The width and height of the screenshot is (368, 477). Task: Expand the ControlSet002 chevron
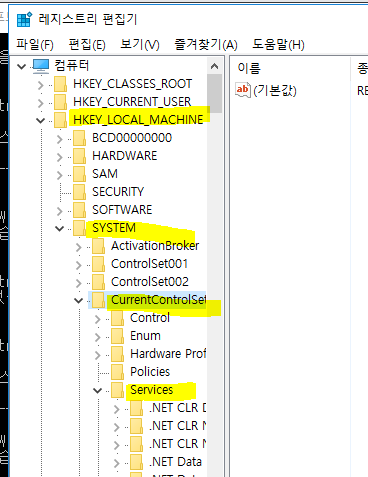pos(79,283)
